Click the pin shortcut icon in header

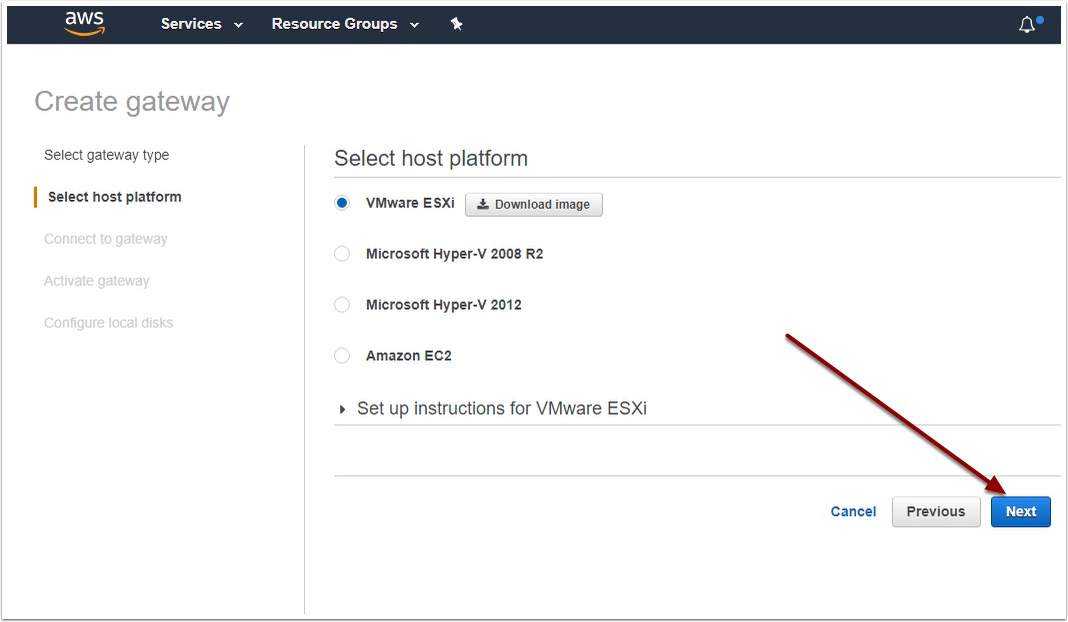coord(456,24)
